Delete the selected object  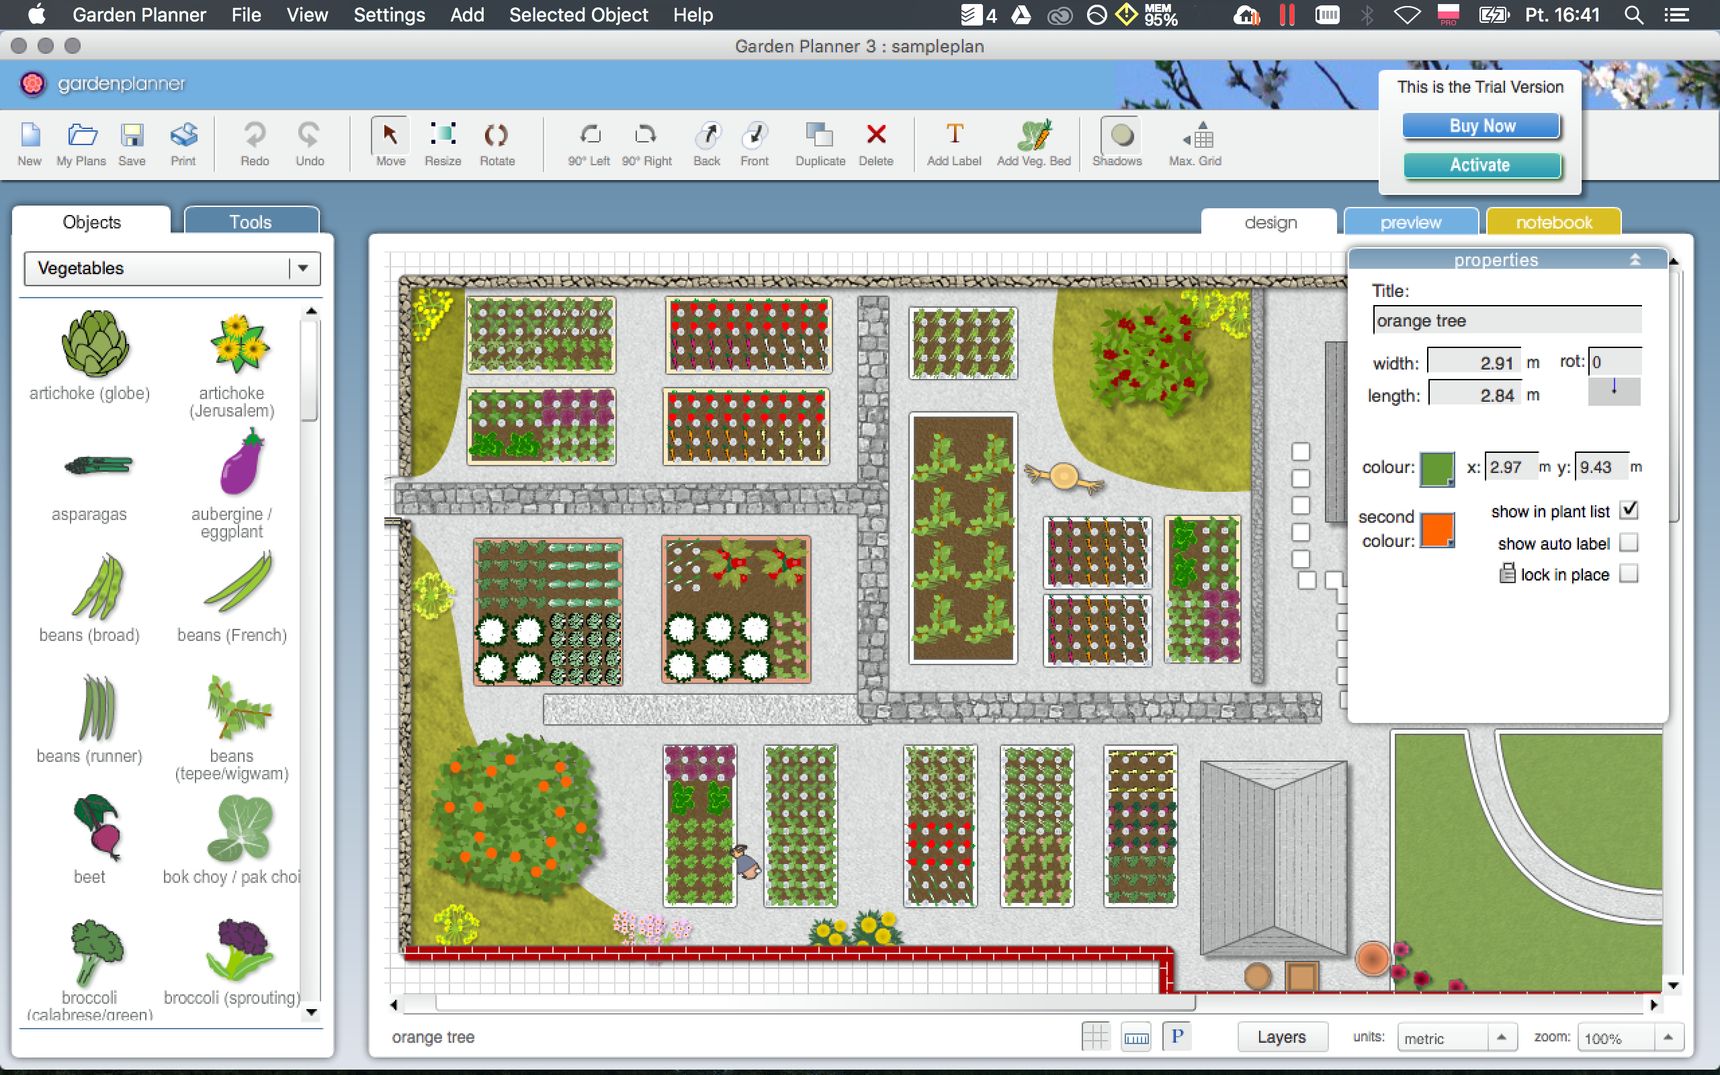[876, 143]
